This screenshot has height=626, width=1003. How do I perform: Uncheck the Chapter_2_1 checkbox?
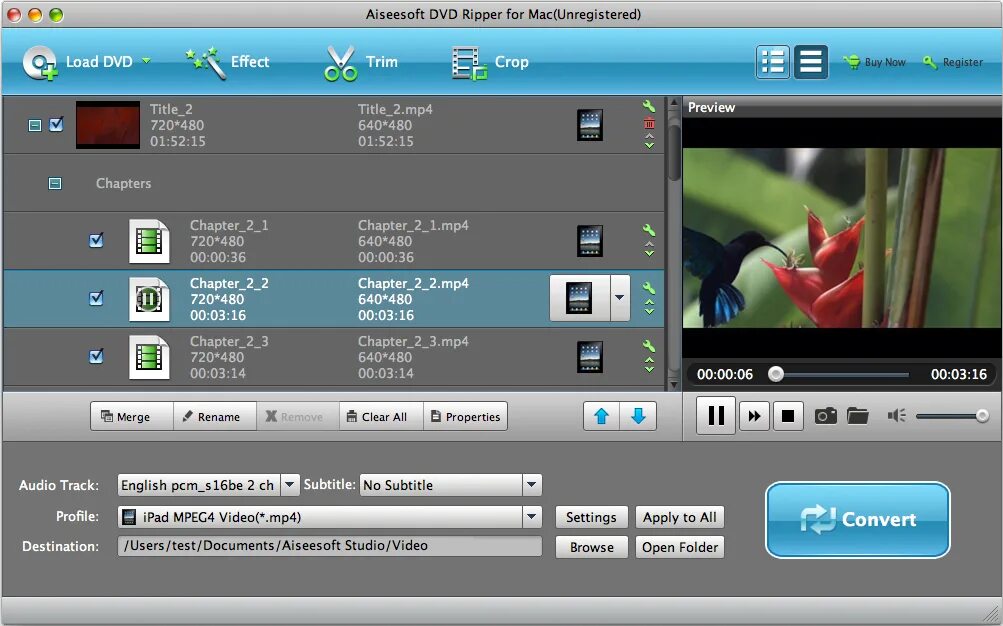tap(96, 240)
